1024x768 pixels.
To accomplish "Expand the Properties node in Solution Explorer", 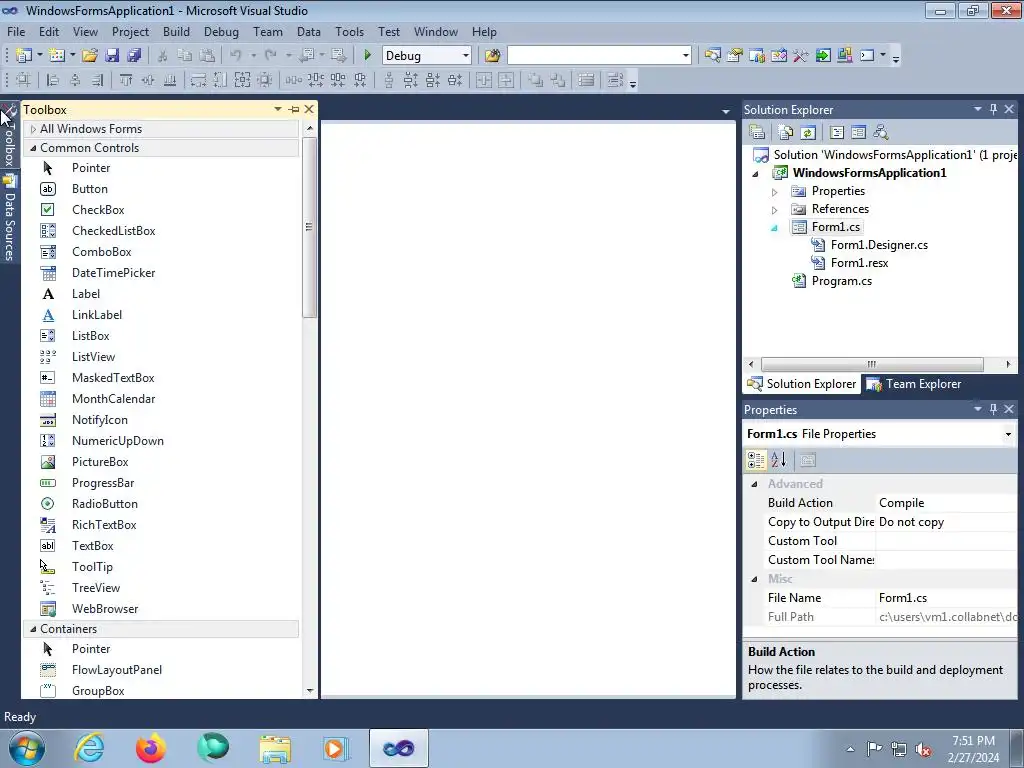I will click(x=775, y=192).
